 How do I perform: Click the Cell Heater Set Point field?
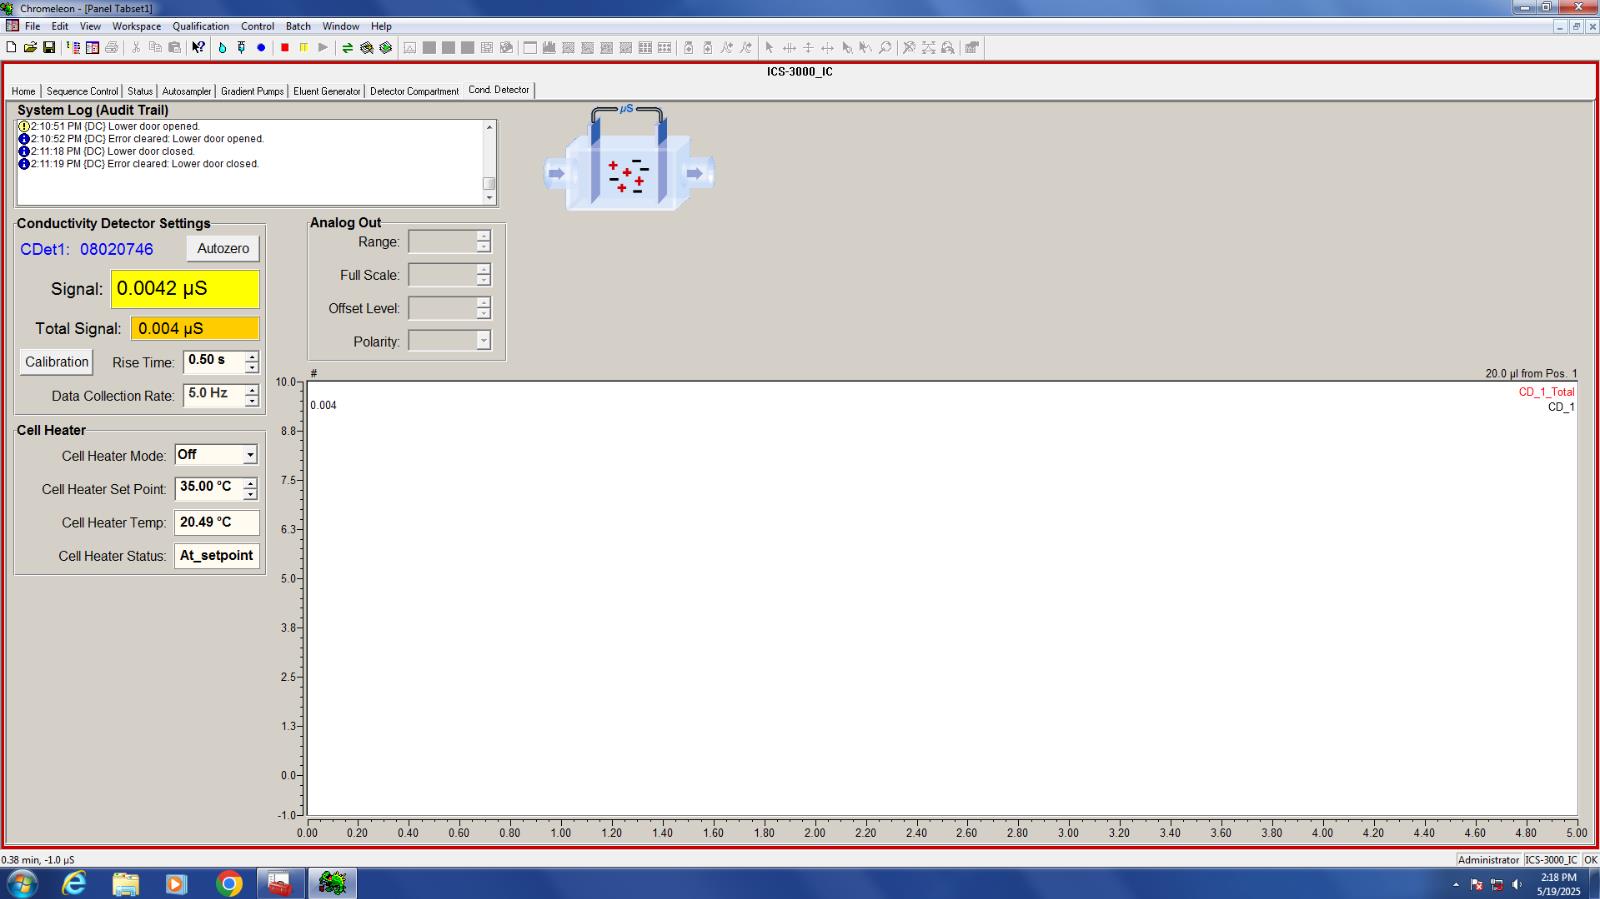(x=208, y=488)
